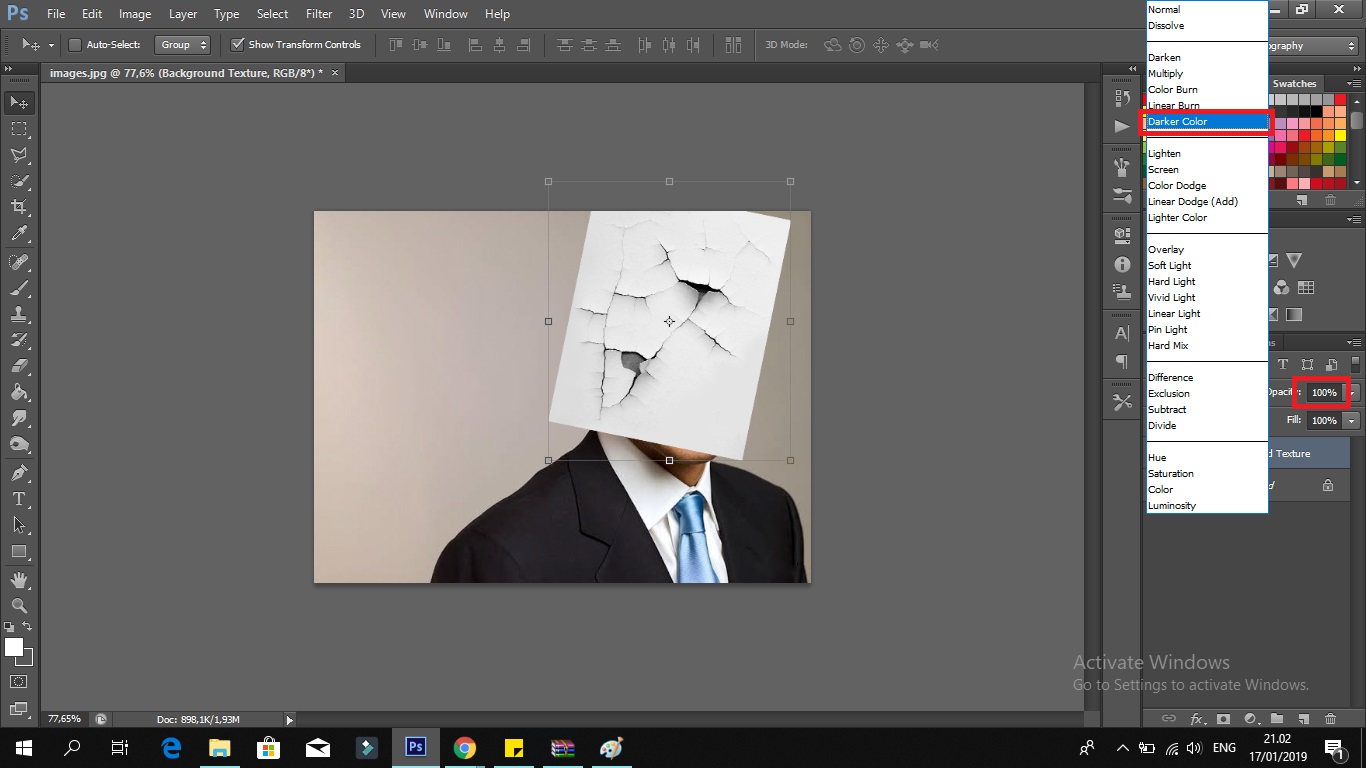Viewport: 1366px width, 768px height.
Task: Choose the Clone Stamp tool
Action: (x=19, y=314)
